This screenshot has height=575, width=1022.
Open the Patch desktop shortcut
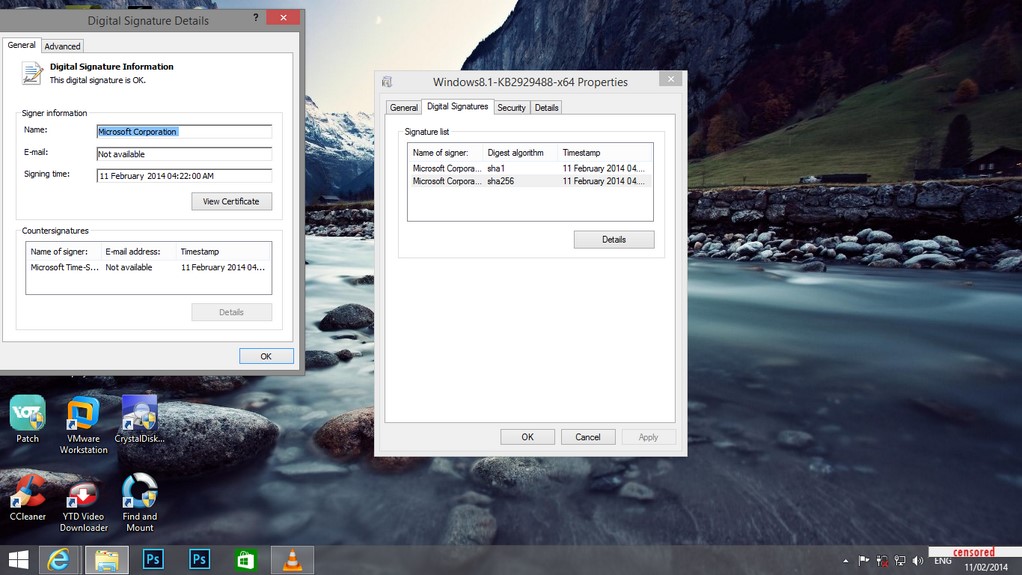click(x=27, y=419)
